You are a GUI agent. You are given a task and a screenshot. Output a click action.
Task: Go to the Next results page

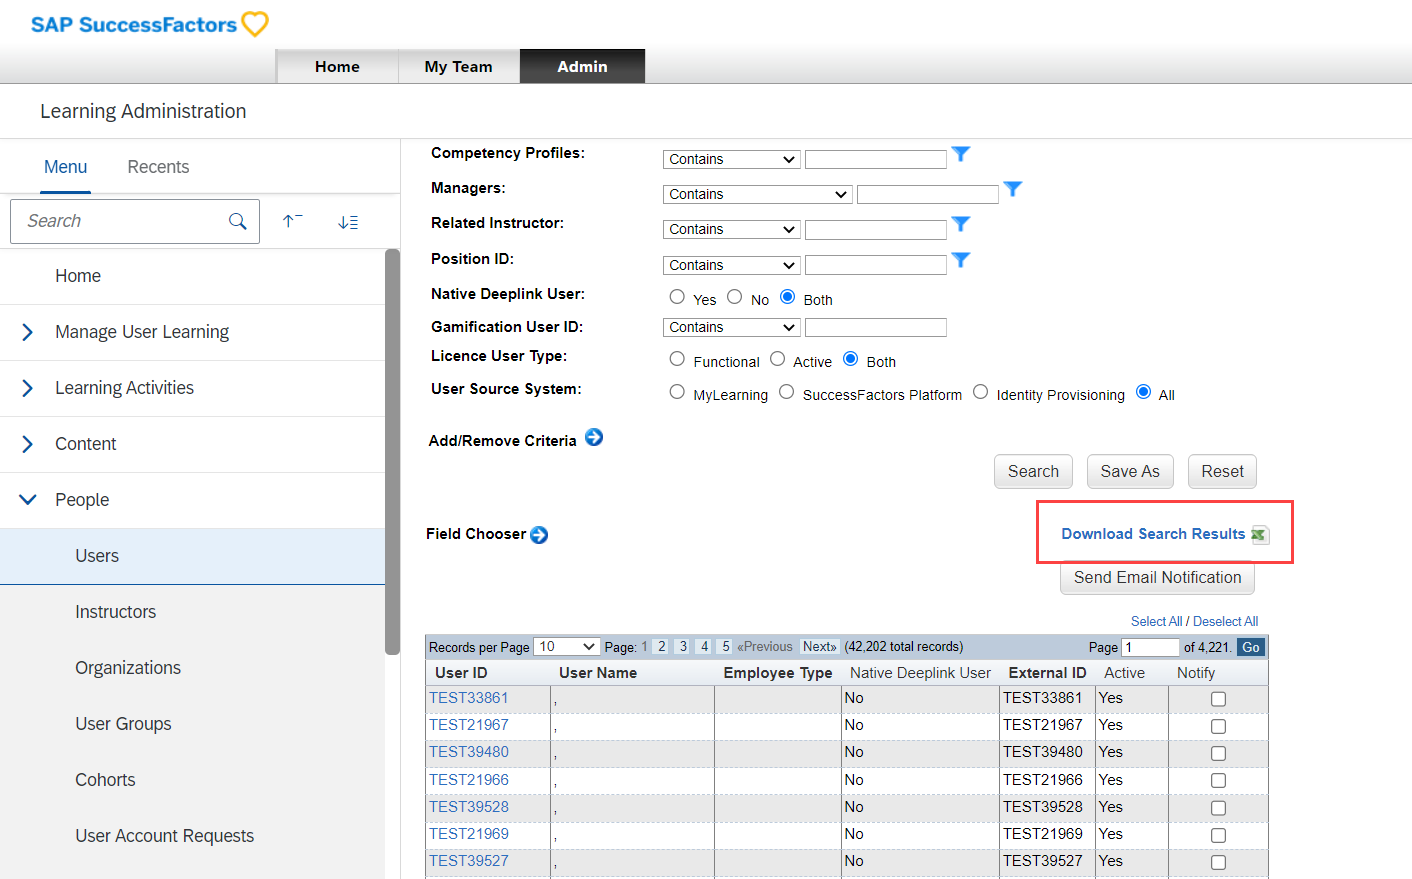819,647
